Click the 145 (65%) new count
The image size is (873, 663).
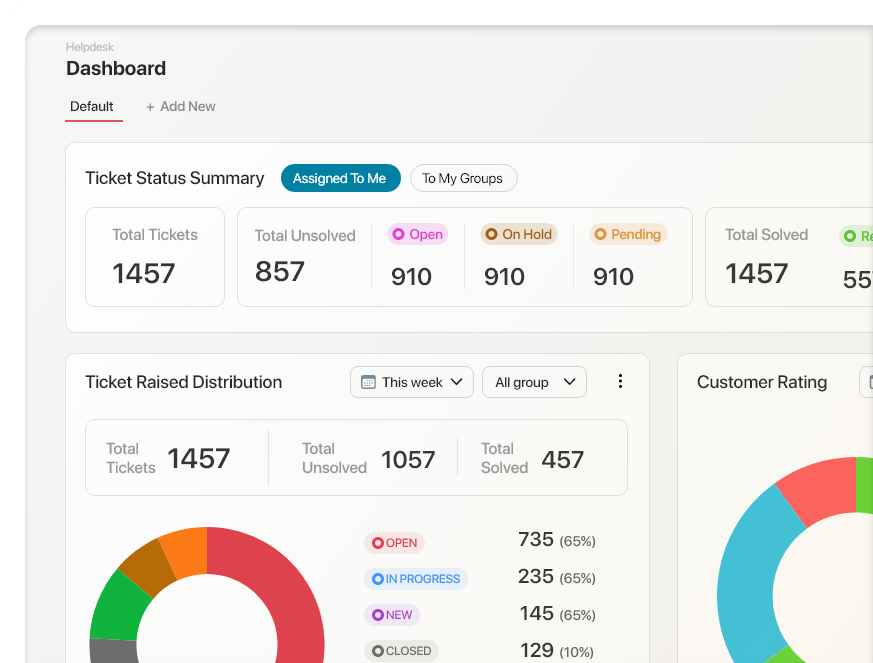coord(557,614)
